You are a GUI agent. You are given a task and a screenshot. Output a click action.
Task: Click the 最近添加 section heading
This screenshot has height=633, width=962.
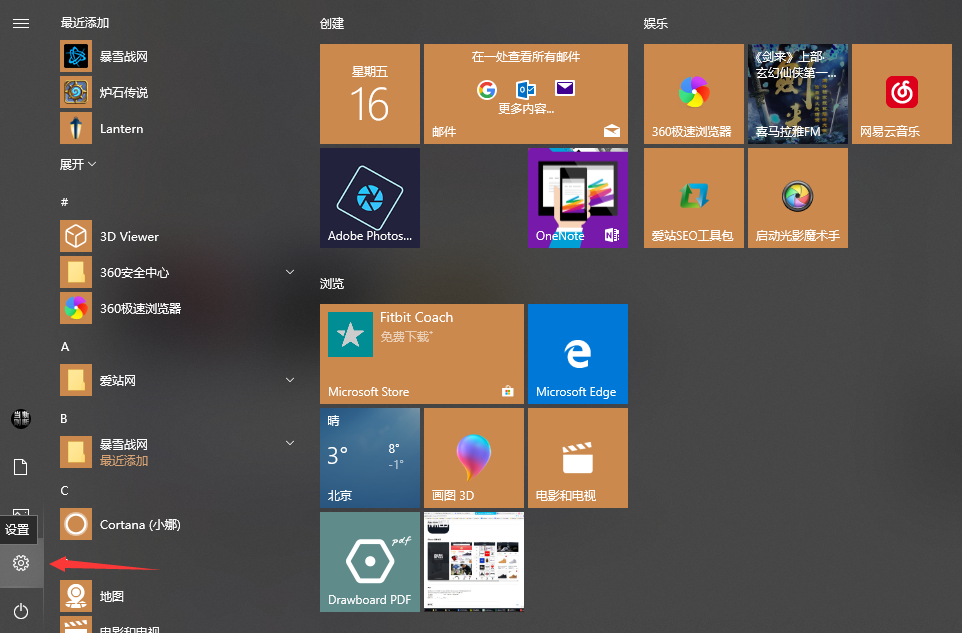(85, 23)
